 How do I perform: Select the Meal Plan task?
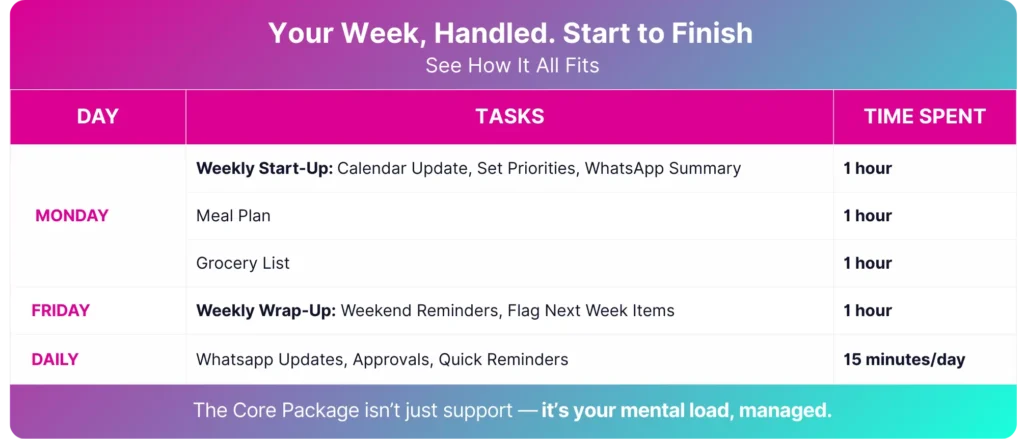233,215
